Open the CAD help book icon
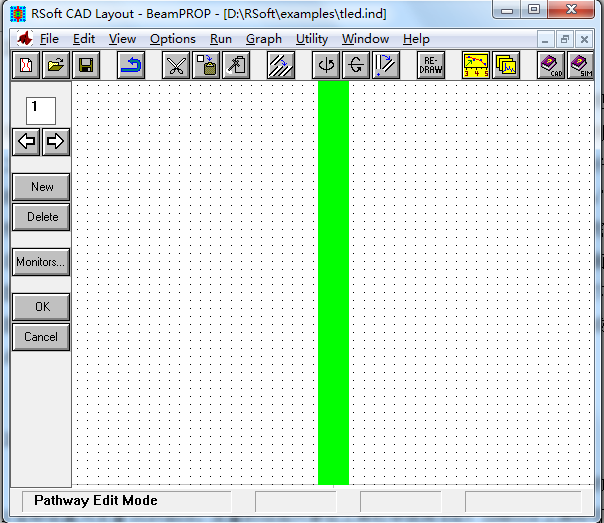 pyautogui.click(x=551, y=65)
